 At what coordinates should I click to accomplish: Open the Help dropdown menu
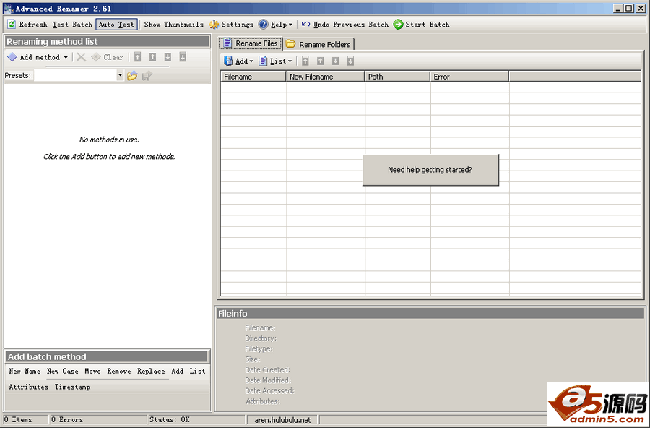pos(275,23)
